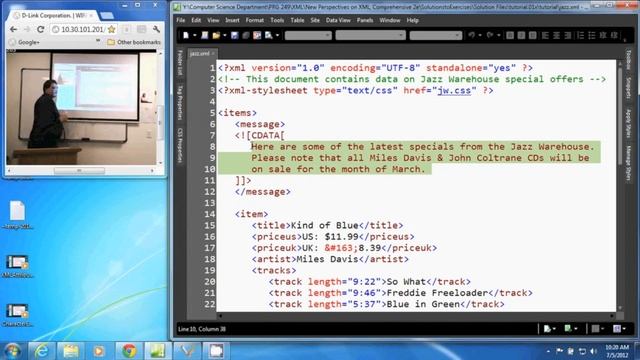This screenshot has height=360, width=640.
Task: Open Chrome's wrench settings menu
Action: (156, 29)
